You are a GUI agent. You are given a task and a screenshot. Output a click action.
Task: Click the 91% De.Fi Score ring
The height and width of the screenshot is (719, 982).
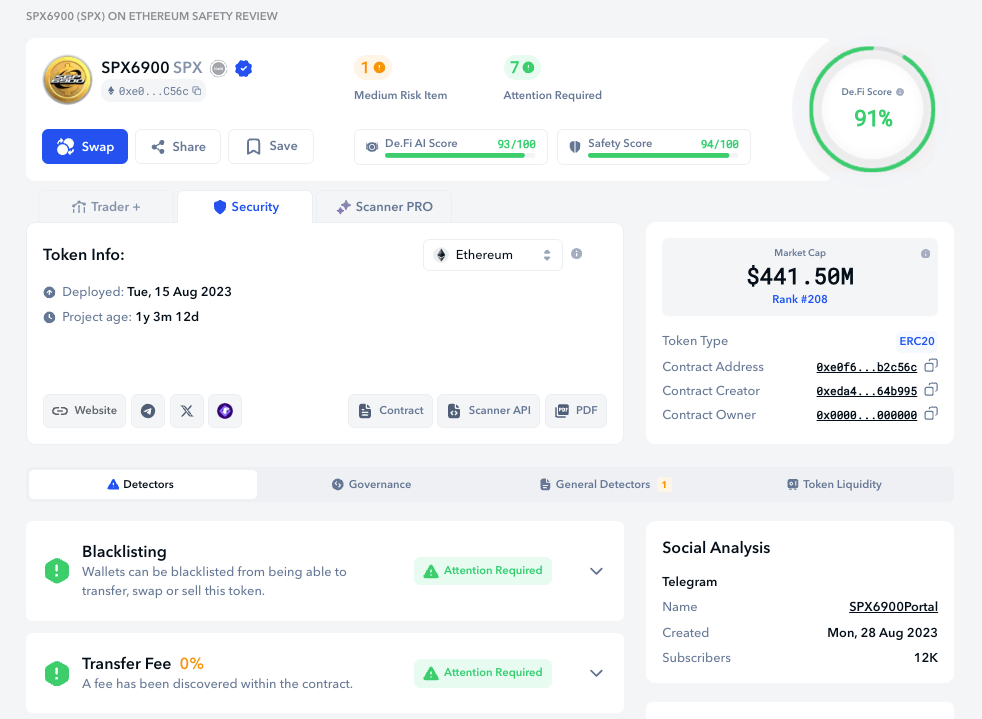(872, 109)
